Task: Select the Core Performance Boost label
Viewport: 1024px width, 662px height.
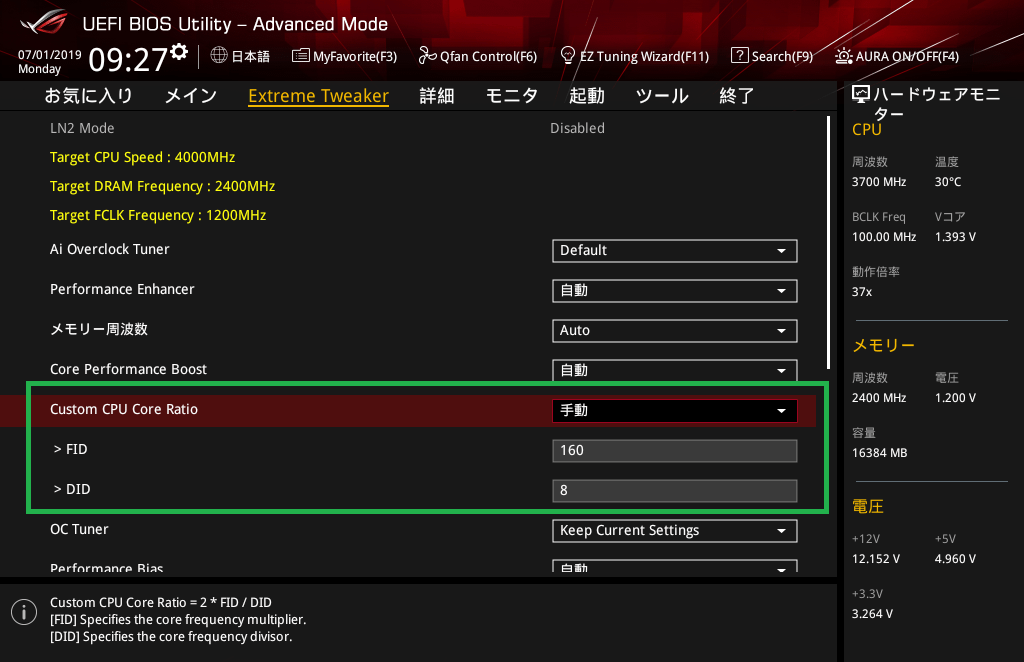Action: coord(129,369)
